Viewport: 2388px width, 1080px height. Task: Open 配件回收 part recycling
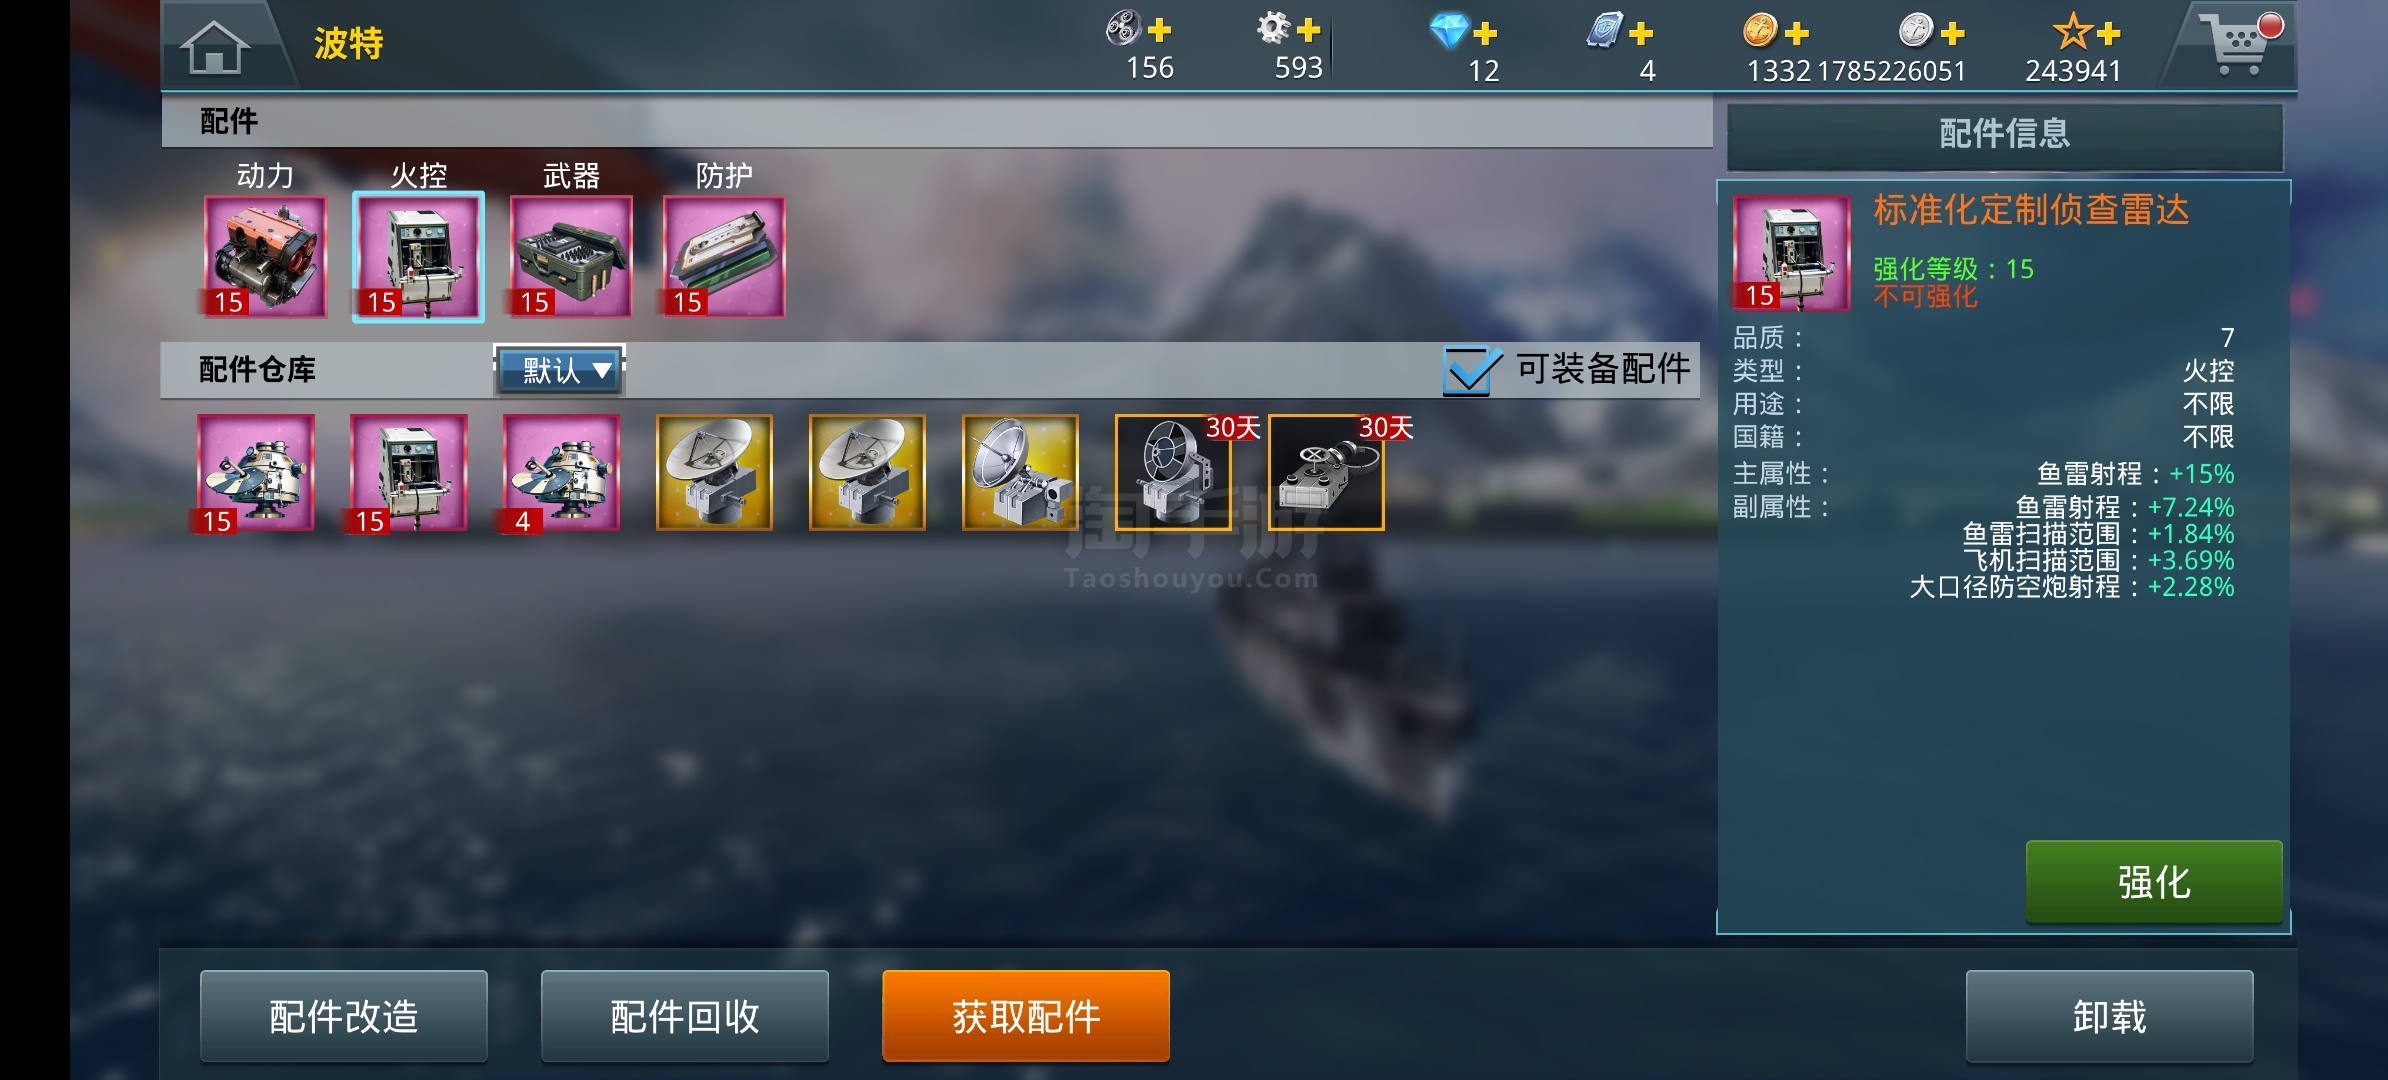[x=685, y=1016]
